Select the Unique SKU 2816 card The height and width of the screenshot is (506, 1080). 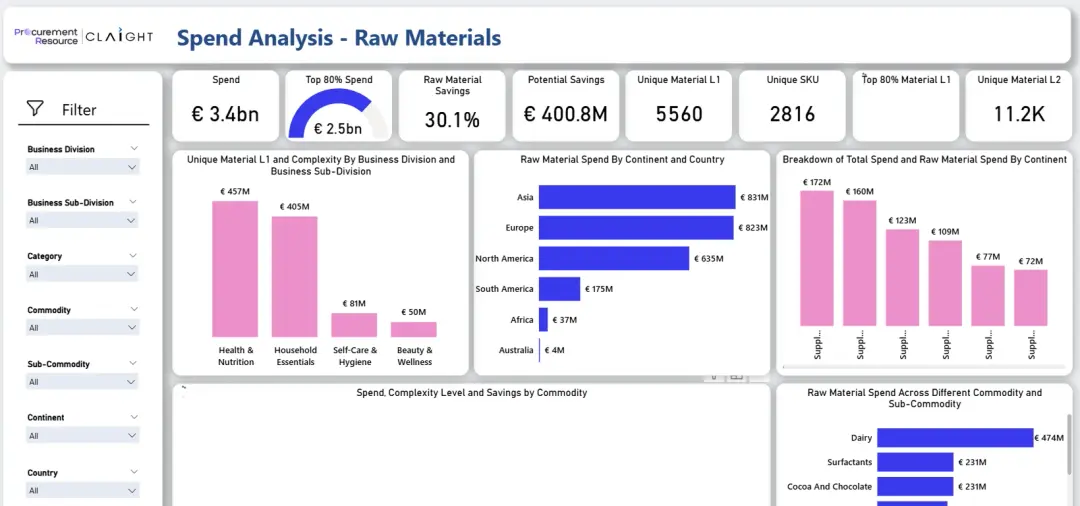click(792, 105)
